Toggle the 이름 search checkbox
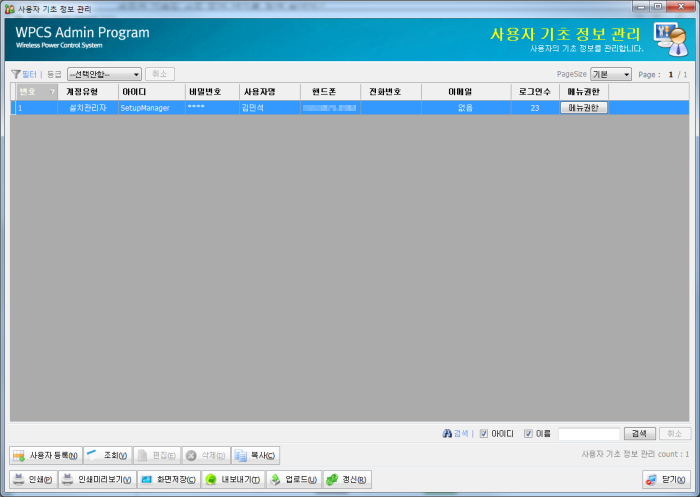The image size is (700, 497). coord(528,434)
